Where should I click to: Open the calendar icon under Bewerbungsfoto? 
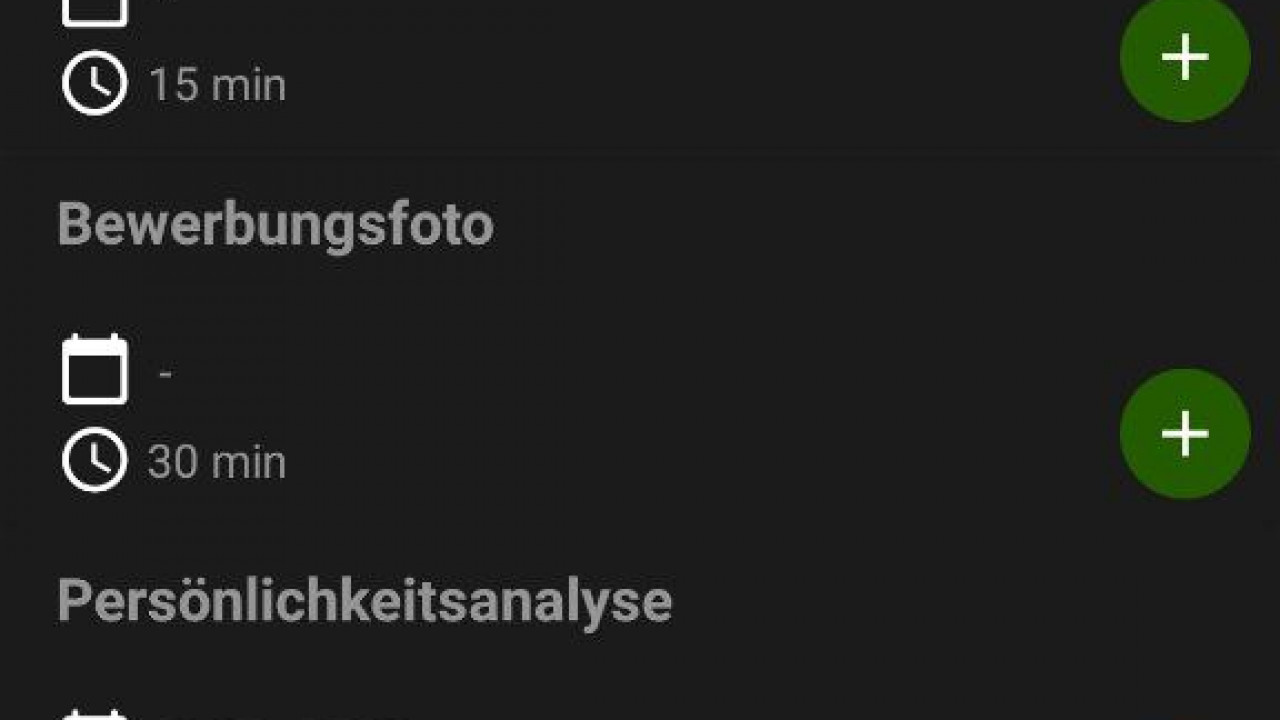click(x=95, y=369)
